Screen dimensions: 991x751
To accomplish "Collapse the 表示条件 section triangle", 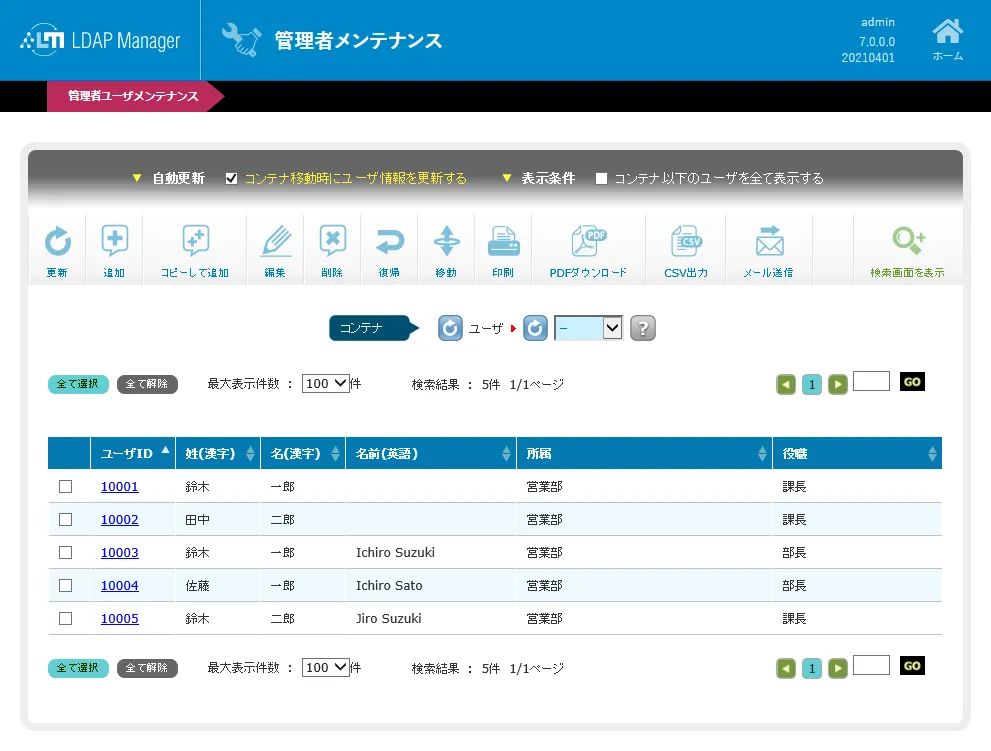I will [x=506, y=178].
